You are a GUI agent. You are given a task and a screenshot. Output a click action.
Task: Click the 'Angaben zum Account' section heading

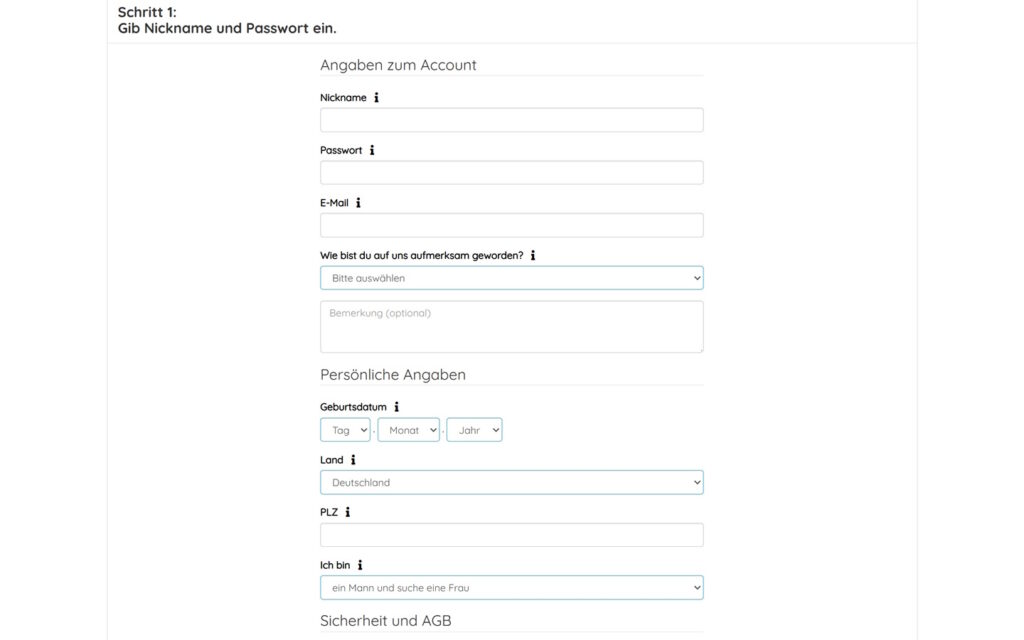tap(398, 65)
